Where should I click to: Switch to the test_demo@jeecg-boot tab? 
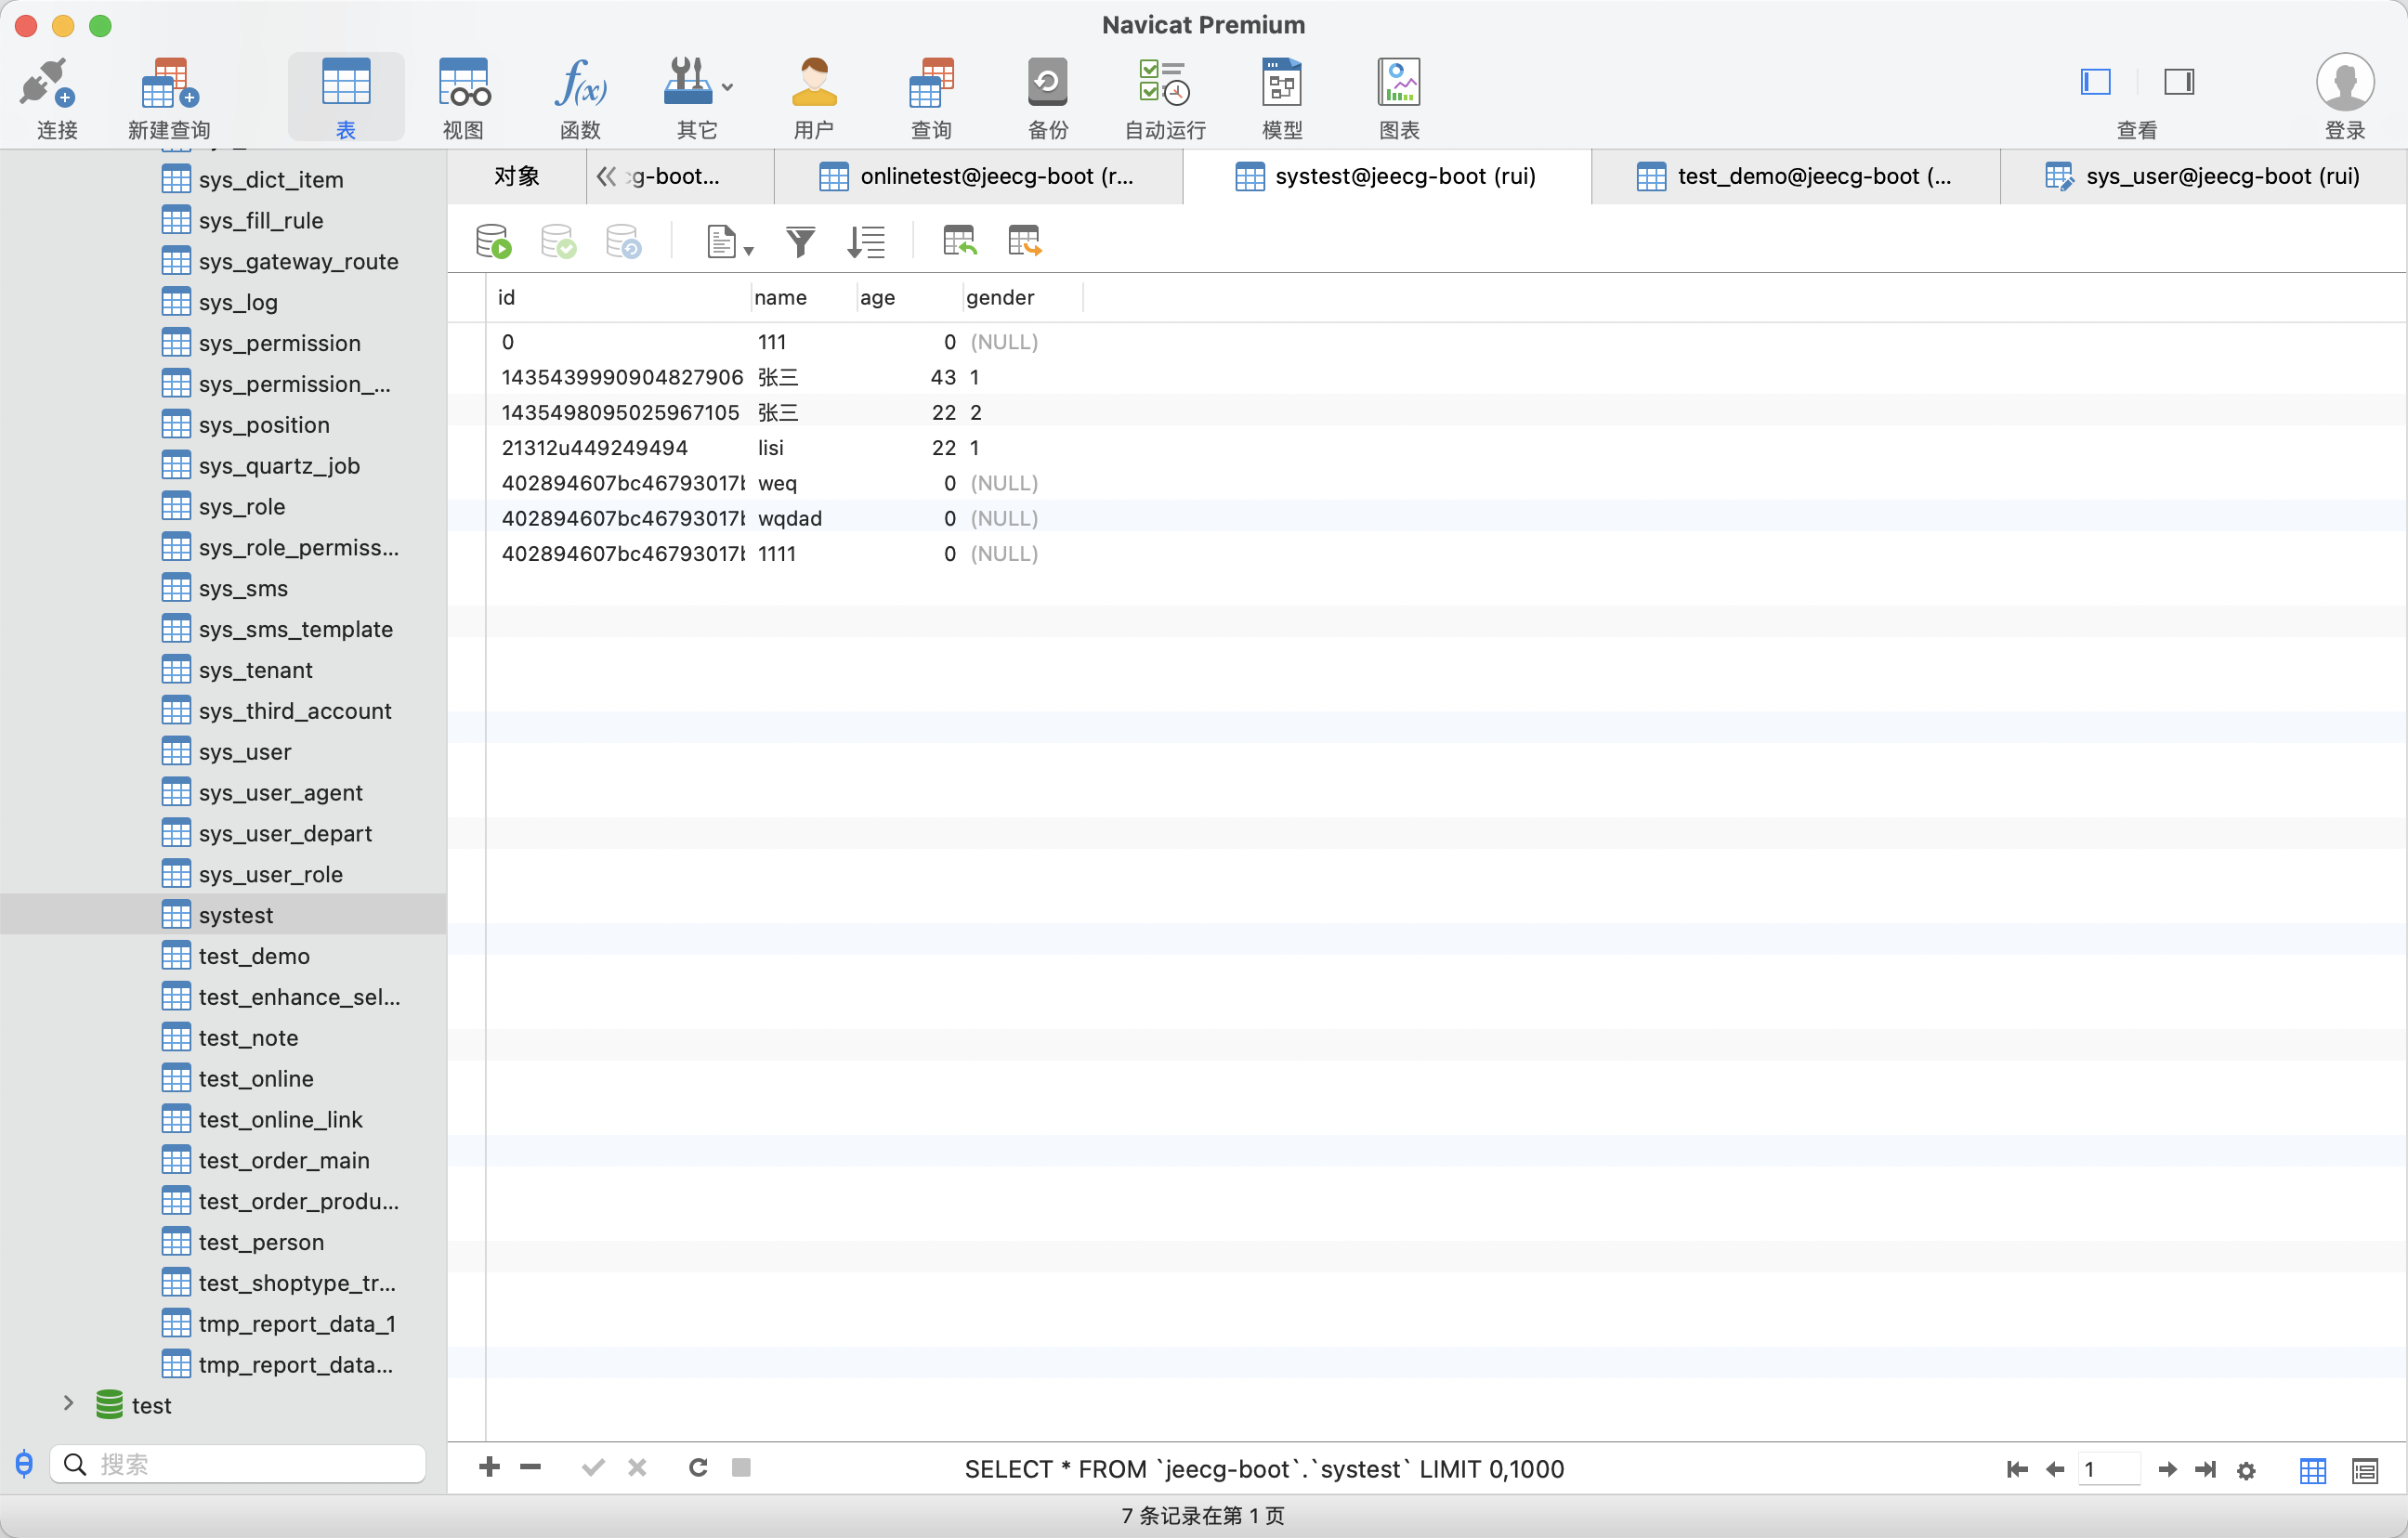(x=1796, y=177)
